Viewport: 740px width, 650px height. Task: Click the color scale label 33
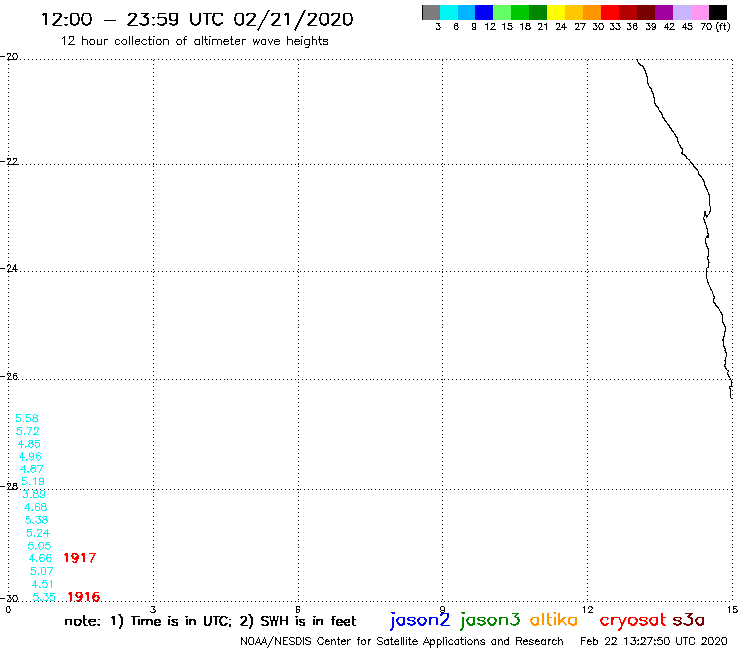coord(615,27)
